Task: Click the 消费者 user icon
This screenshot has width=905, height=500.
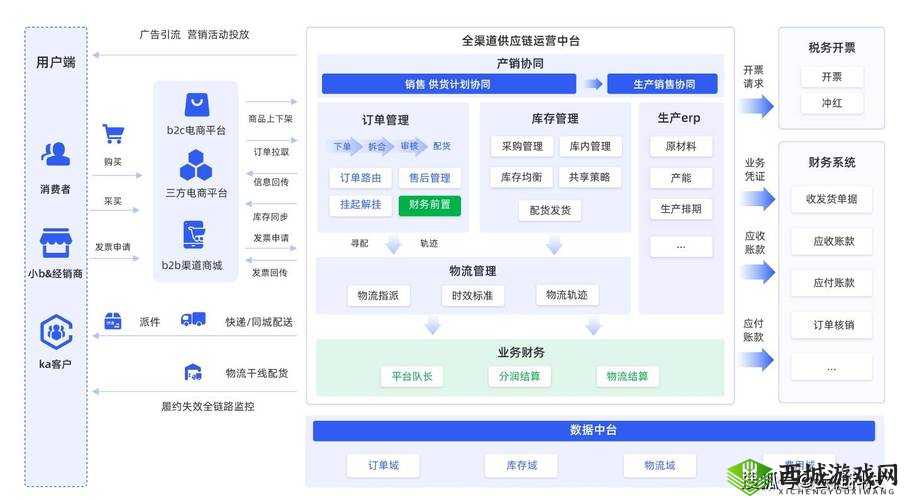Action: [x=55, y=154]
